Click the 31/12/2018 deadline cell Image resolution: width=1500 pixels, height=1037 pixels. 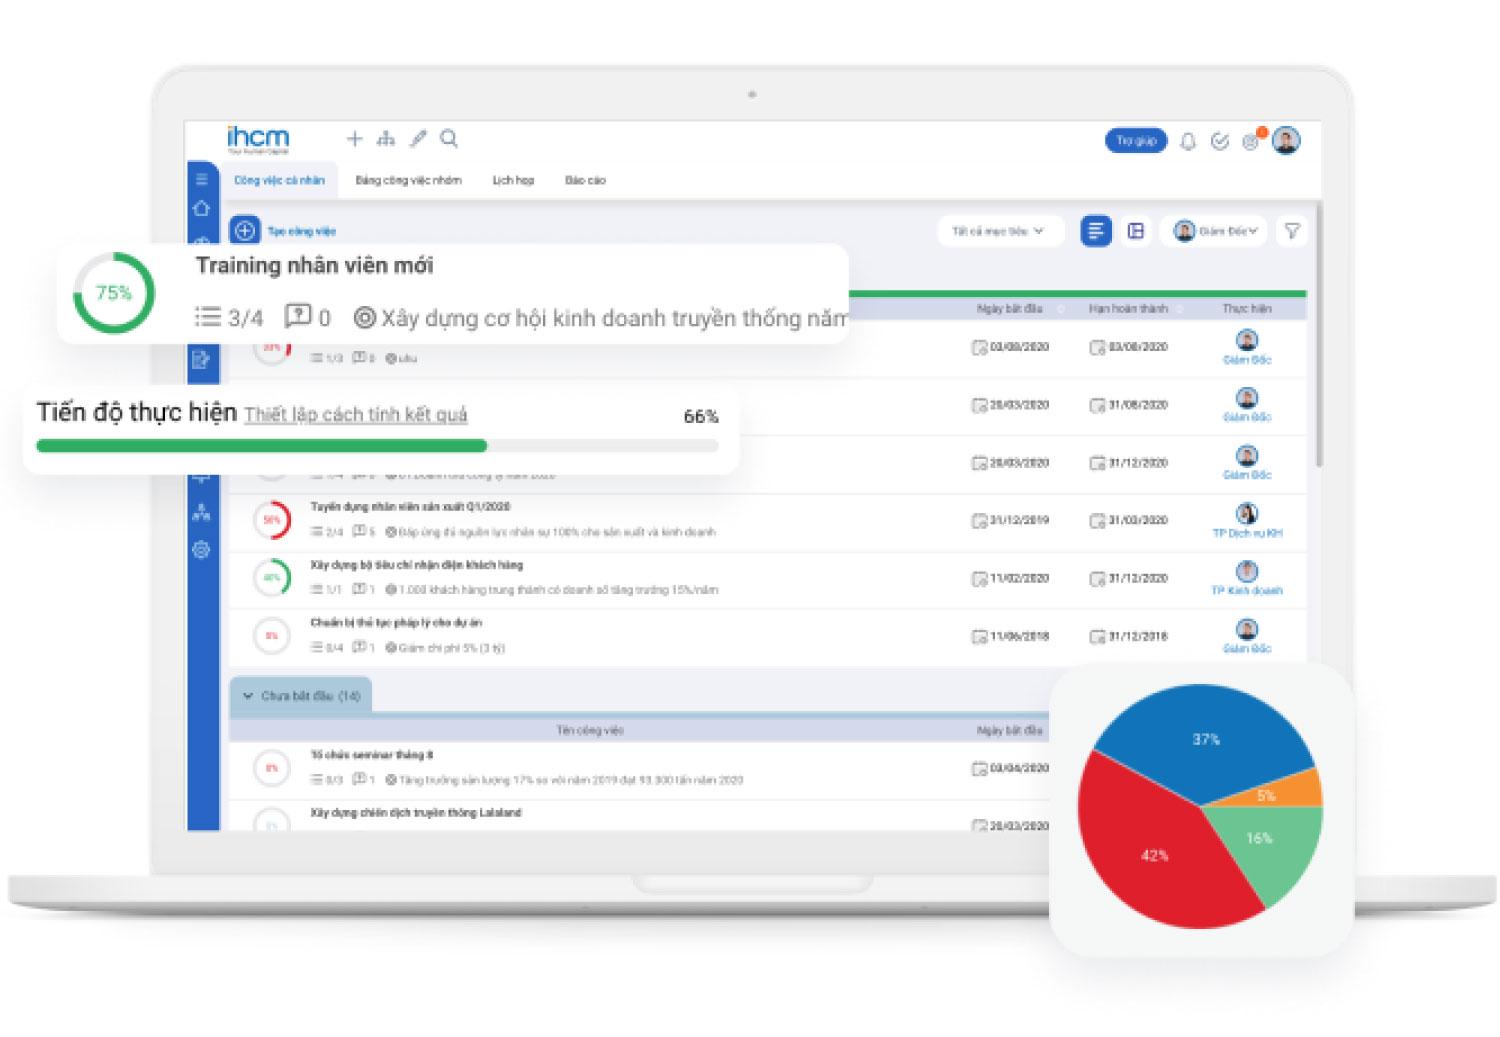(x=1129, y=637)
